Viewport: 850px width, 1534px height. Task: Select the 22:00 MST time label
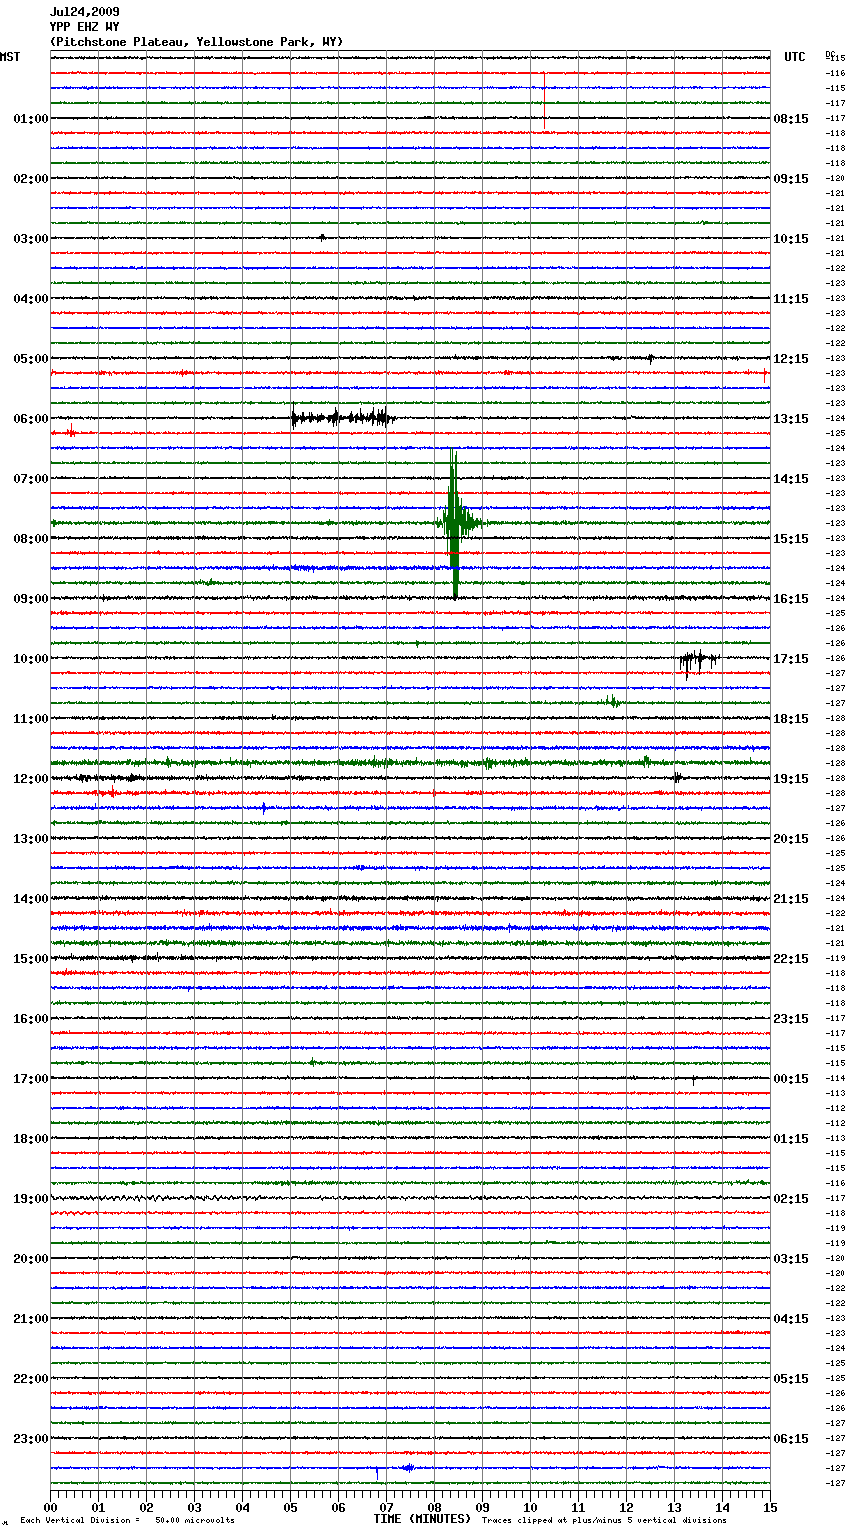pos(31,1379)
